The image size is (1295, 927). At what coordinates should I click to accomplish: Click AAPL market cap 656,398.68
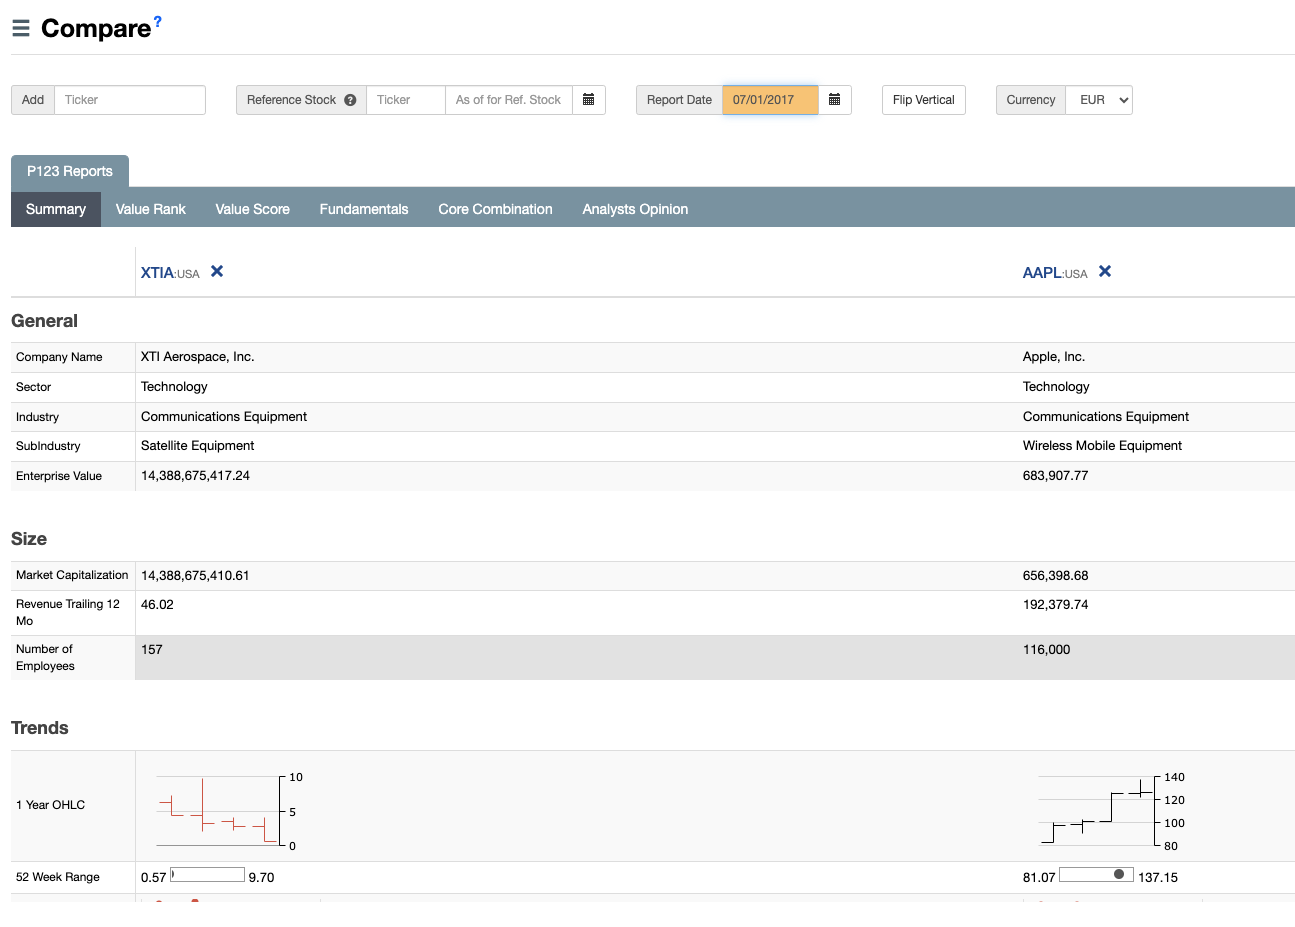pyautogui.click(x=1056, y=576)
